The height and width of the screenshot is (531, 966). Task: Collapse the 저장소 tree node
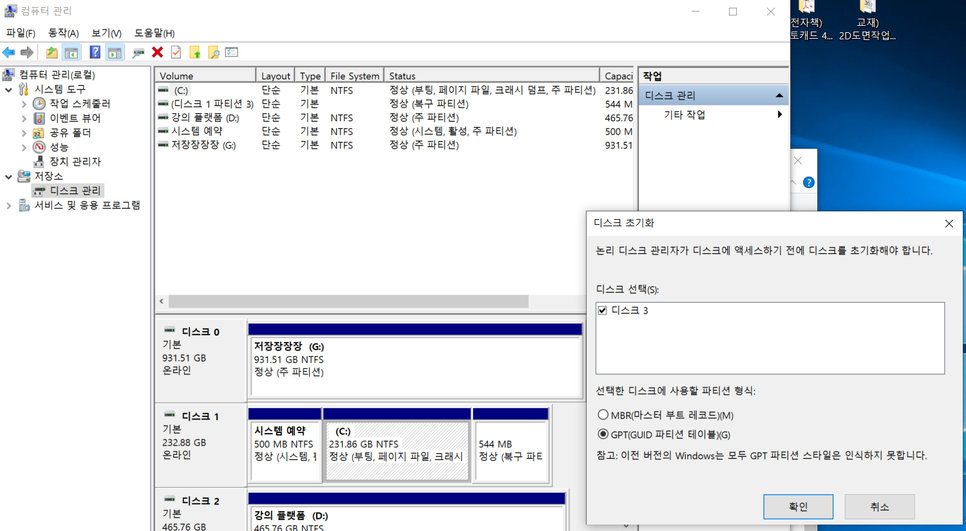coord(9,176)
